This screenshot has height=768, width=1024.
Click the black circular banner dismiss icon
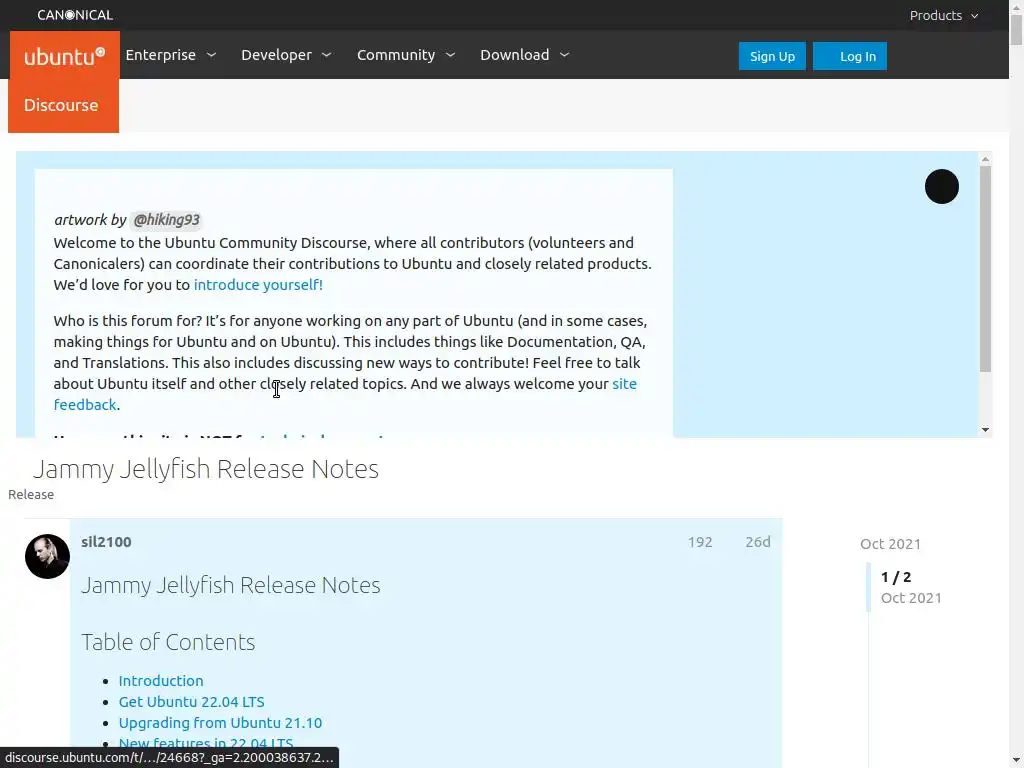941,187
